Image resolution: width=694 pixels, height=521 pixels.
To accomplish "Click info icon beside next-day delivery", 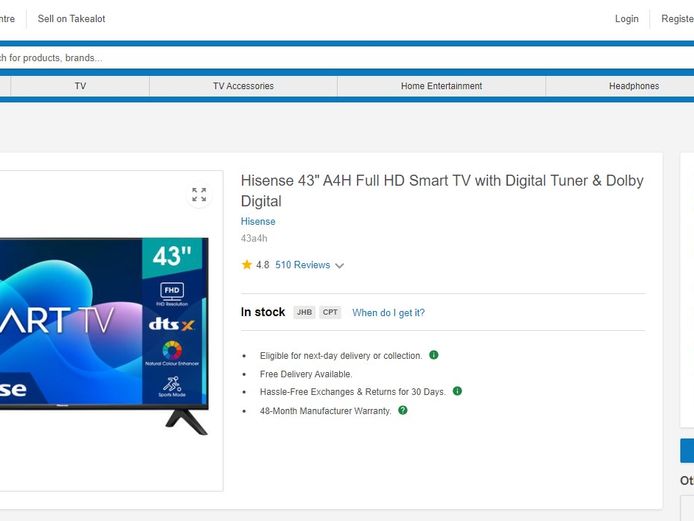I will pyautogui.click(x=434, y=355).
